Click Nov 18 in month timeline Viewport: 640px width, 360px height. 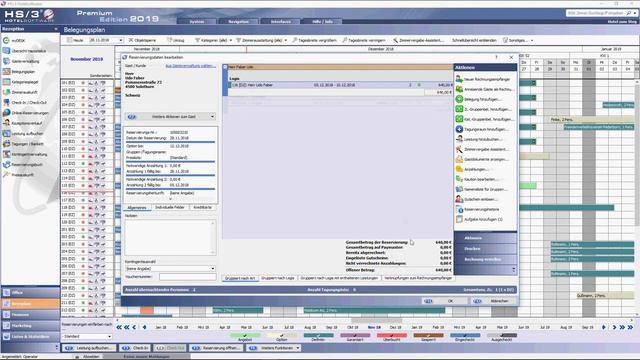tap(374, 327)
